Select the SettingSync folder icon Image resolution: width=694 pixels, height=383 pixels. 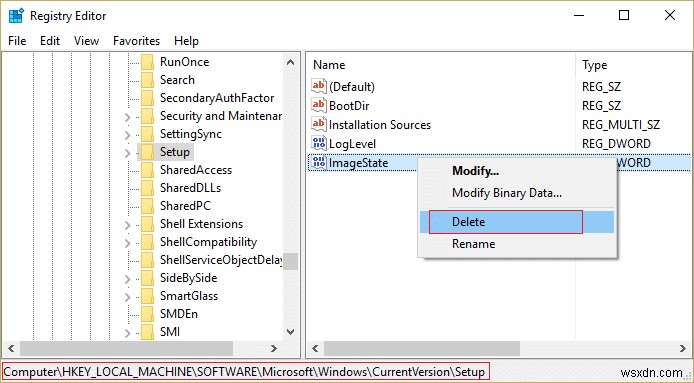[x=147, y=134]
